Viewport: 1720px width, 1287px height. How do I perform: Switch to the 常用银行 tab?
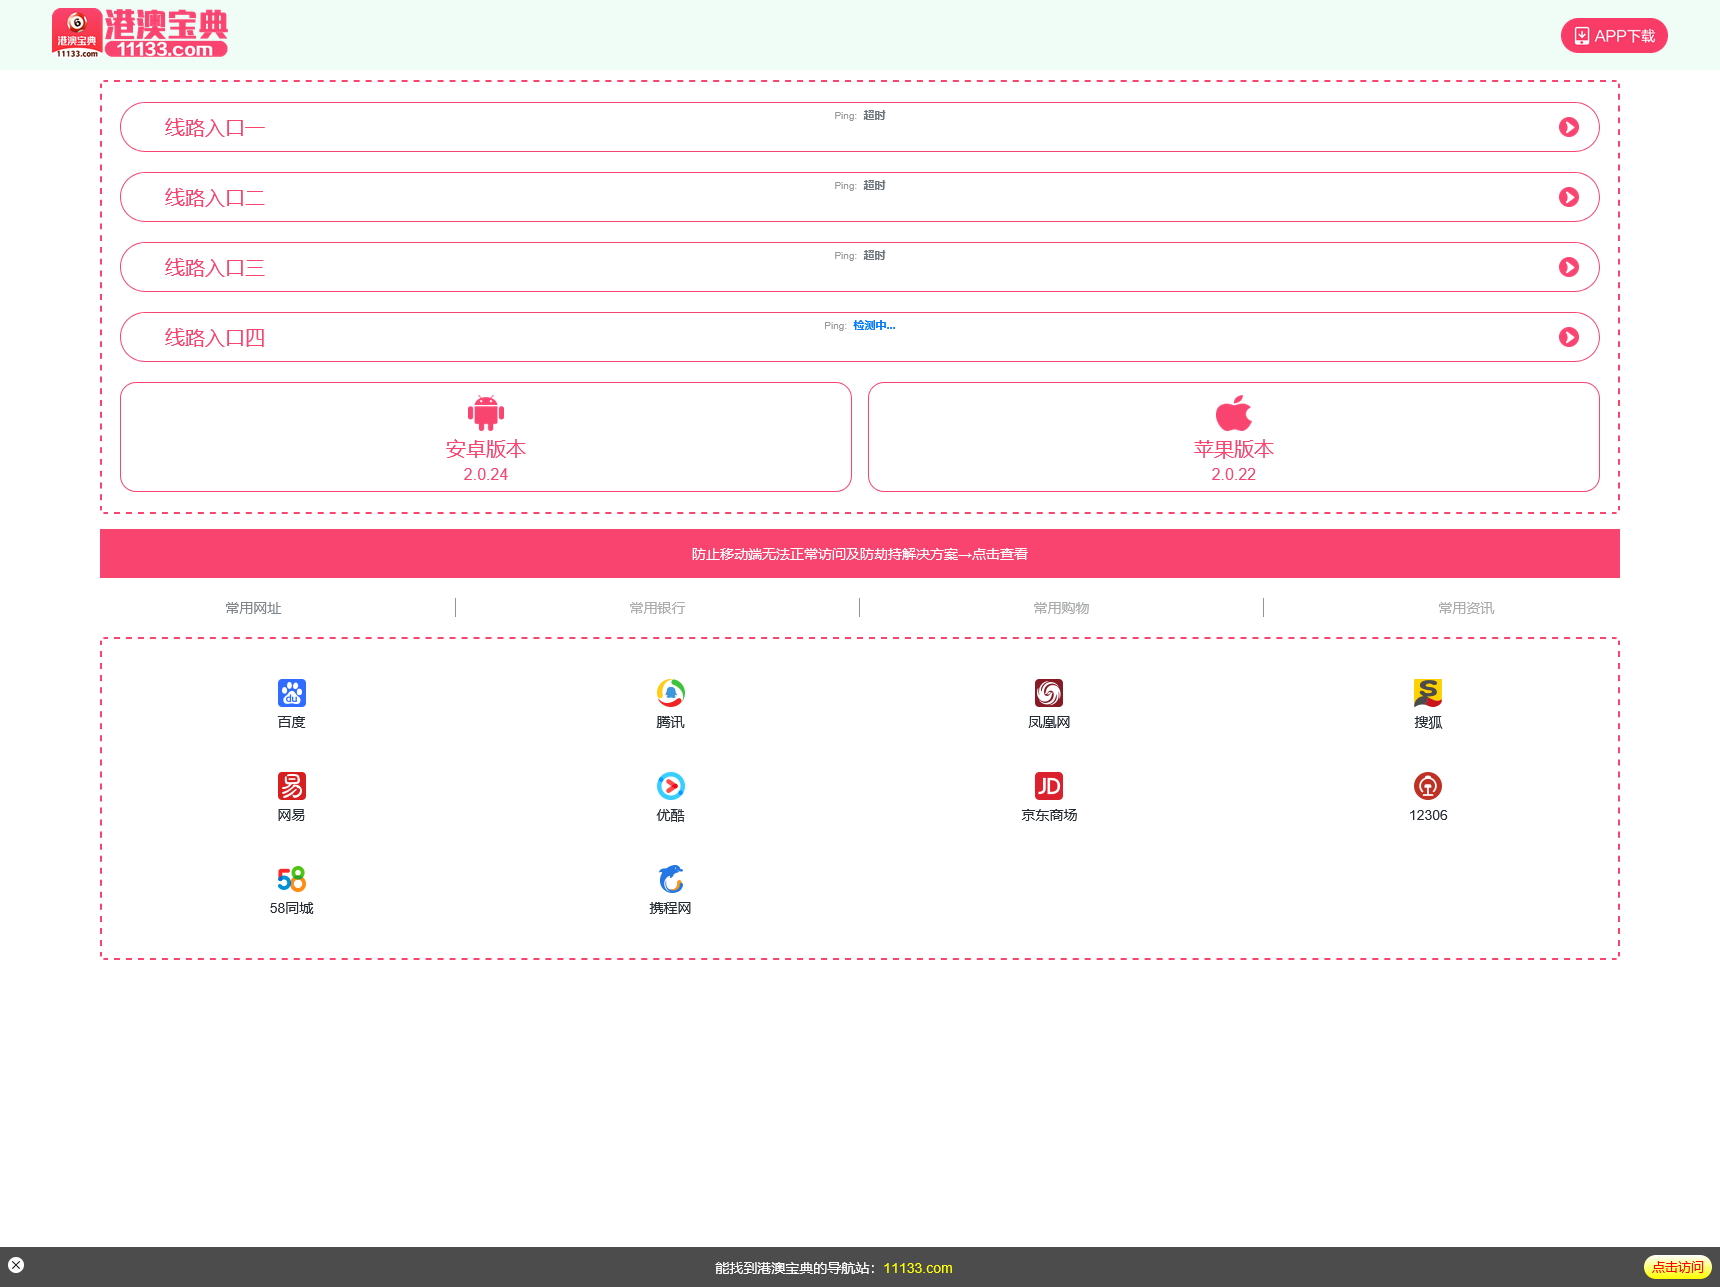[x=657, y=608]
